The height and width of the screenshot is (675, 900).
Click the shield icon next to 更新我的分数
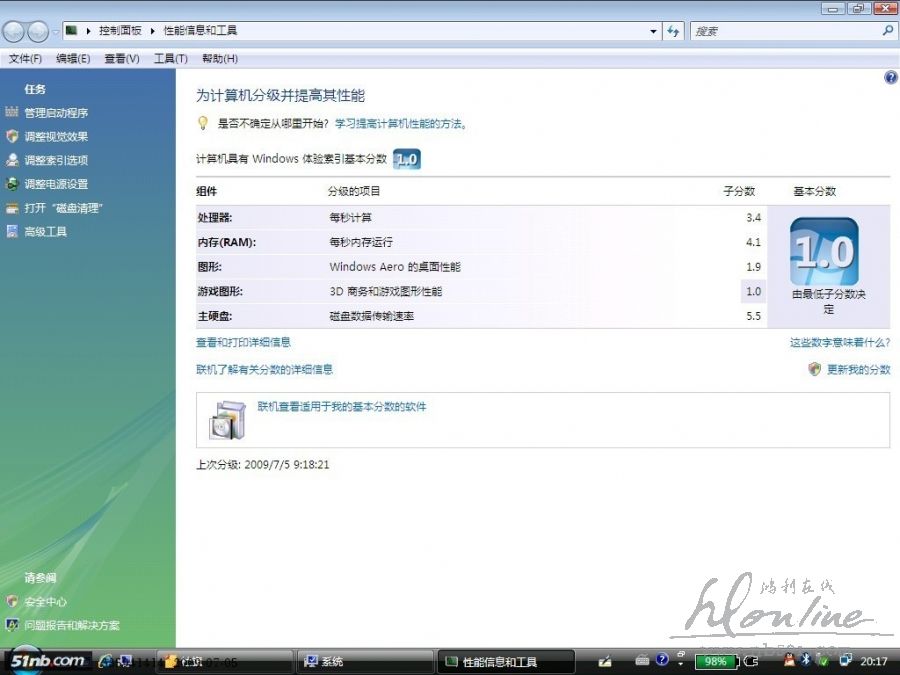[x=815, y=369]
